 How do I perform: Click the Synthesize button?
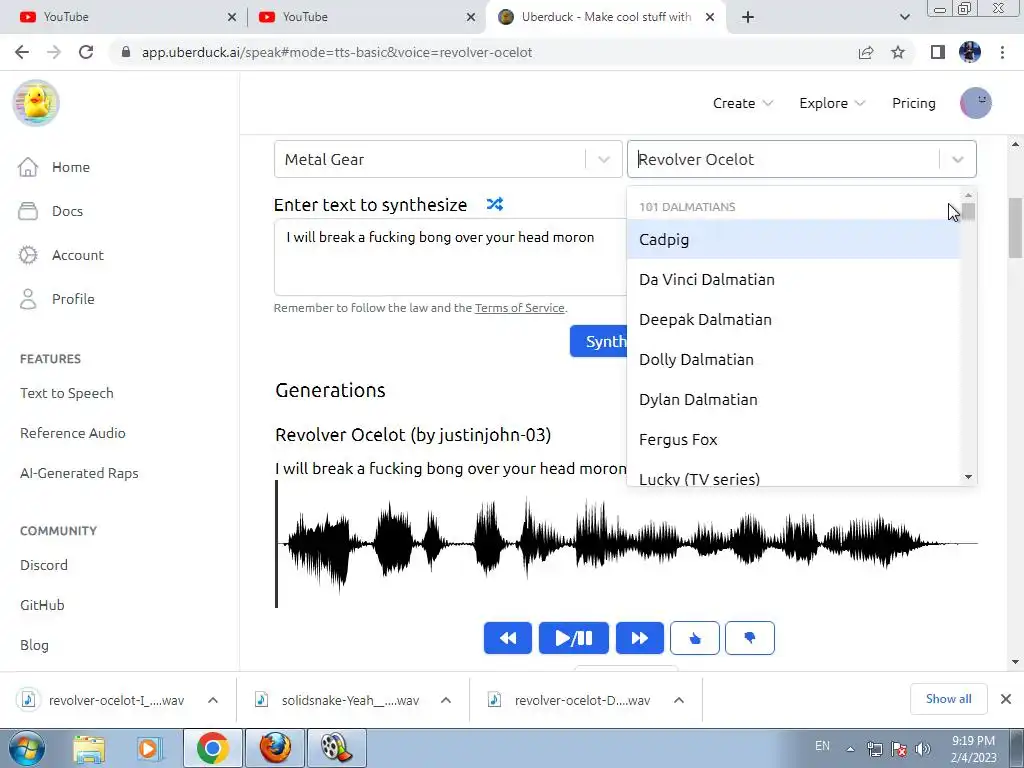point(598,341)
